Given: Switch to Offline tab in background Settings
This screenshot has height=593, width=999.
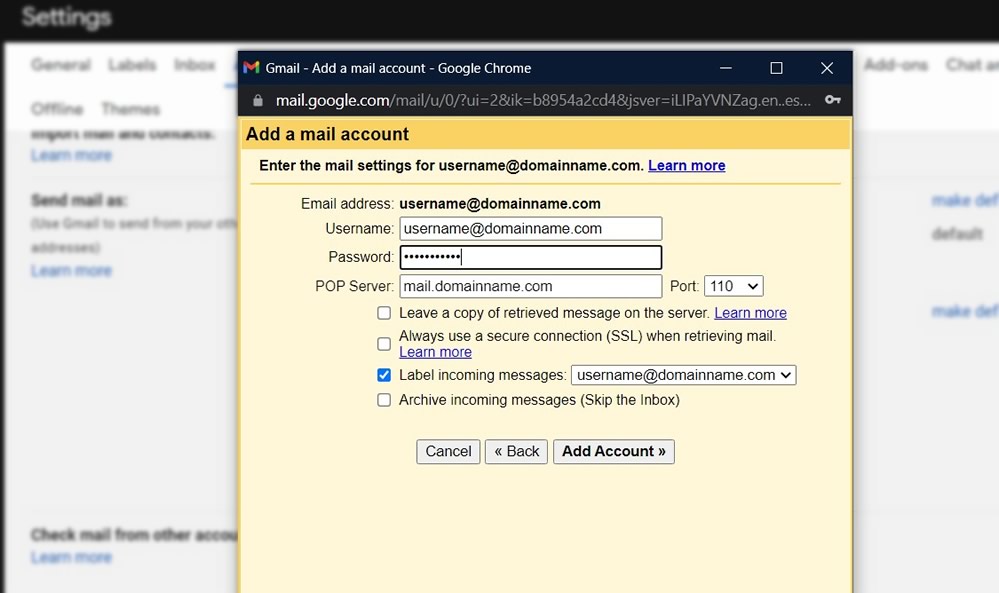Looking at the screenshot, I should pos(57,109).
